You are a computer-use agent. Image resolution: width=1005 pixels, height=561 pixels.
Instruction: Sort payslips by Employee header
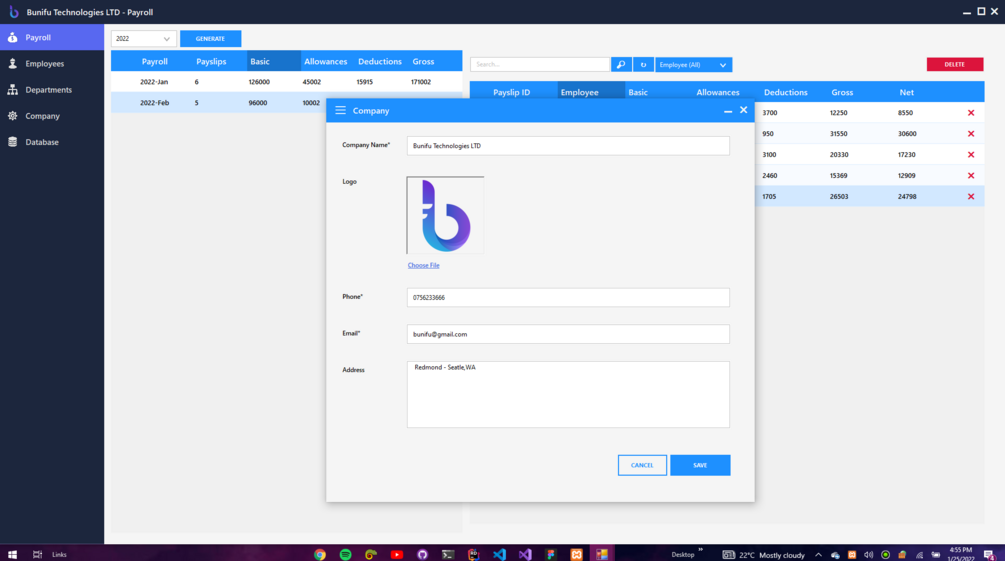pyautogui.click(x=579, y=92)
